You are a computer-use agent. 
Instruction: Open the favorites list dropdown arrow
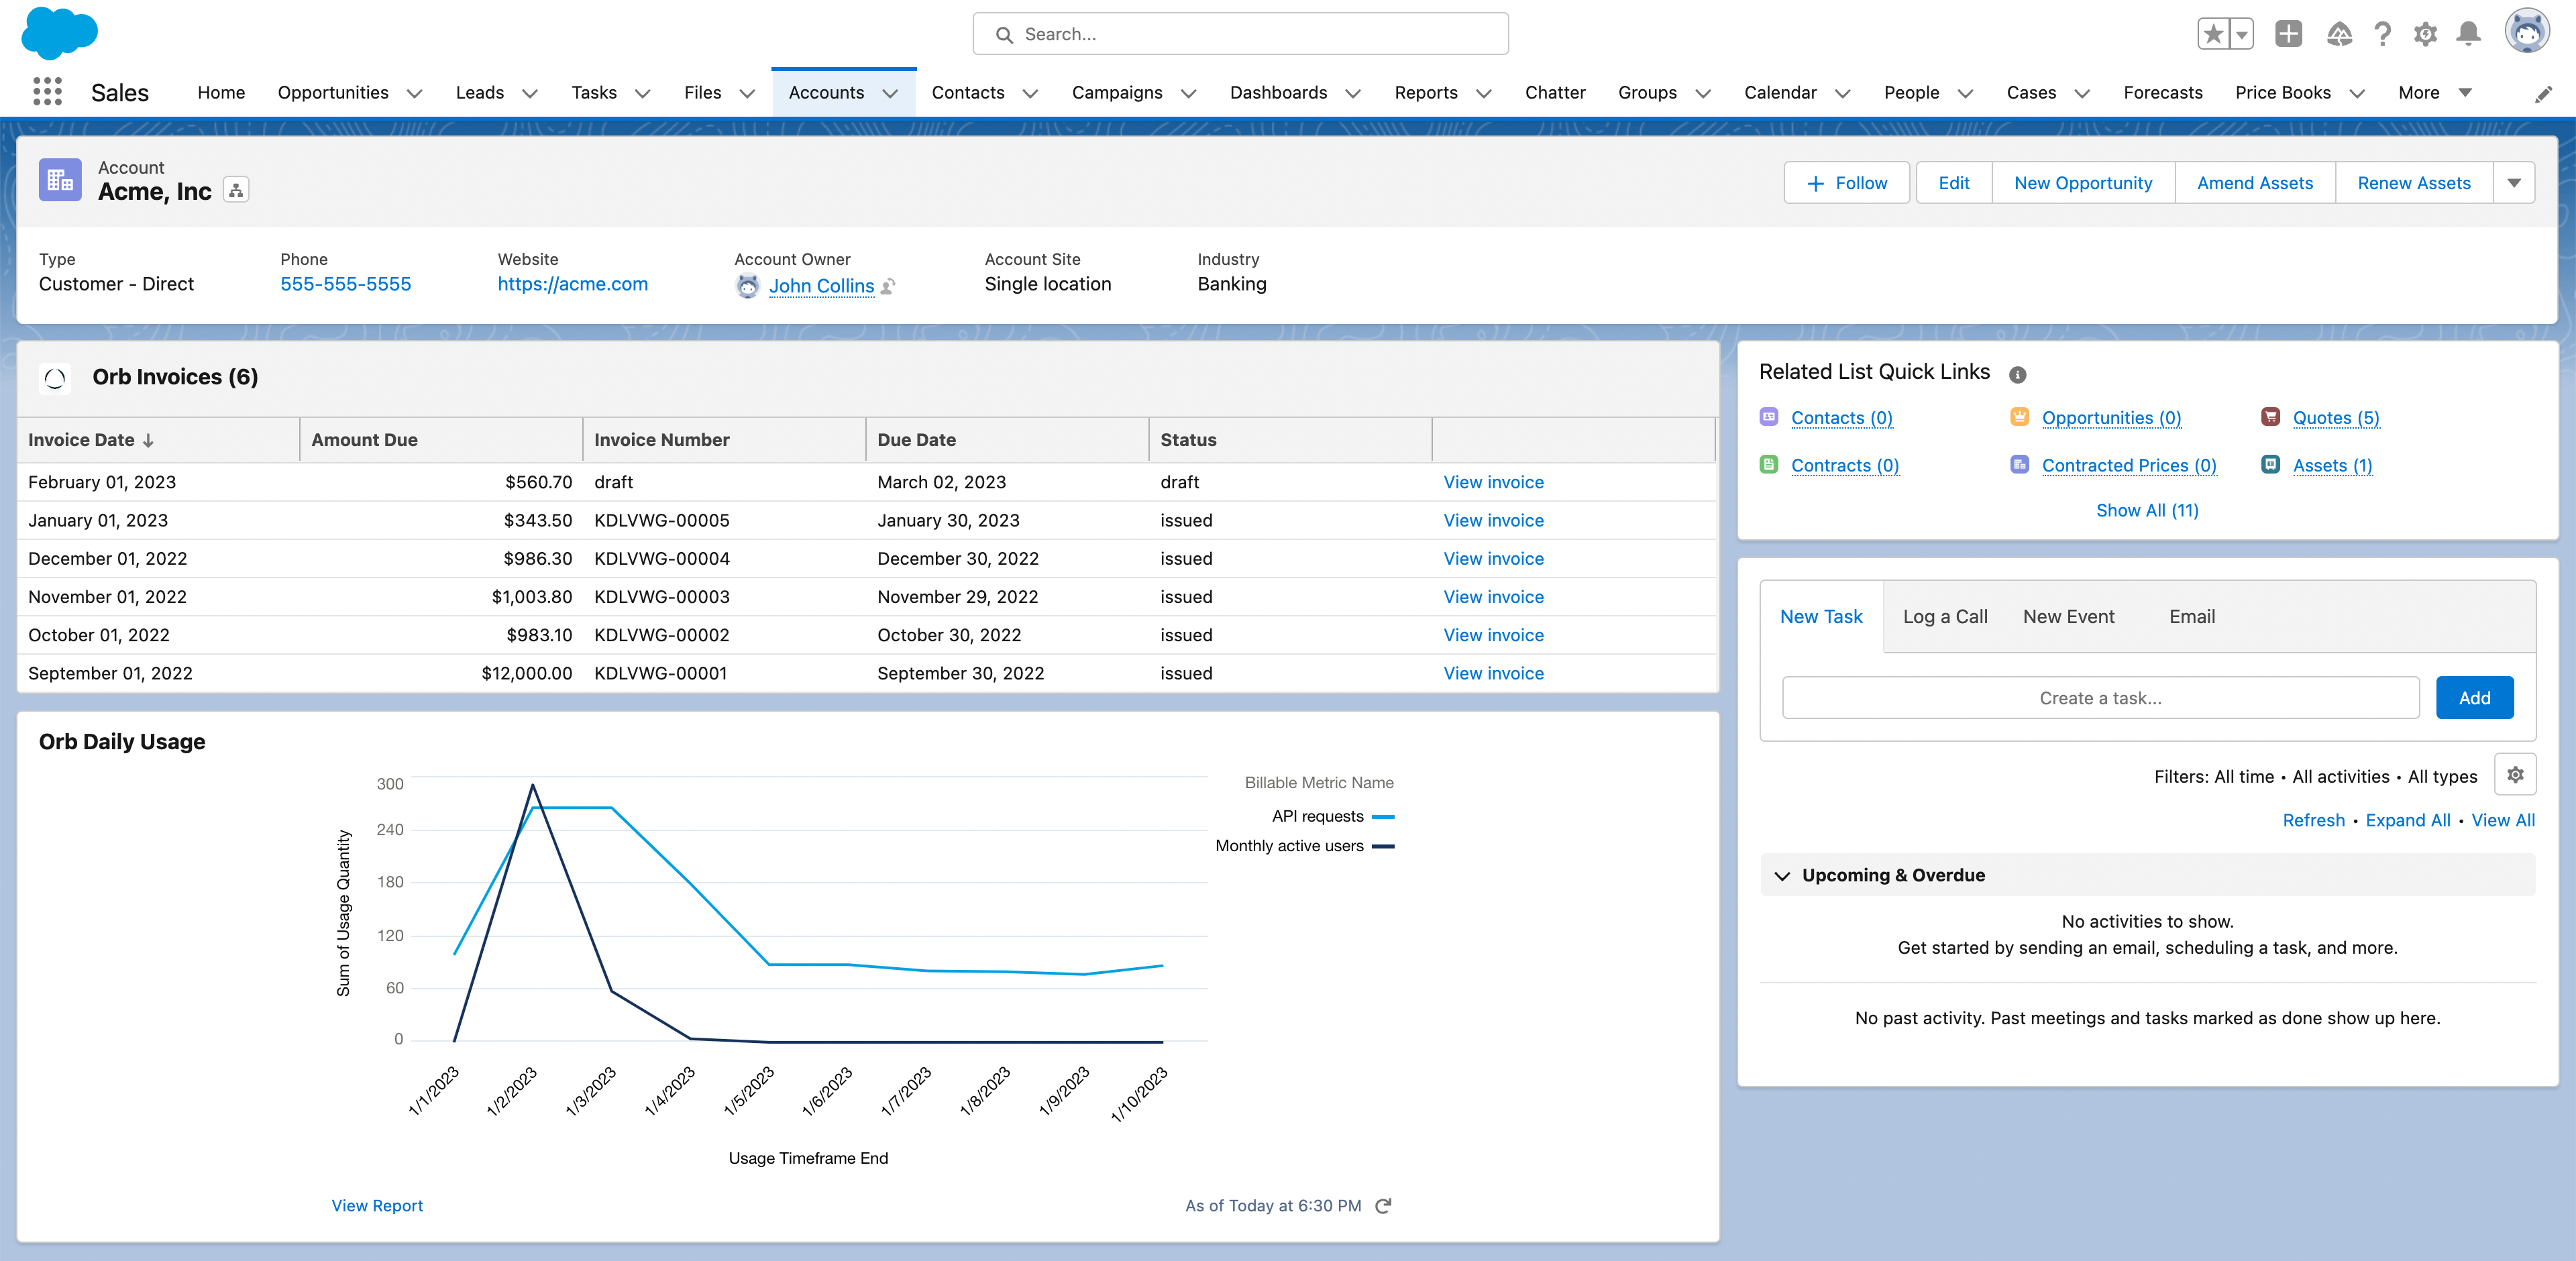tap(2242, 34)
